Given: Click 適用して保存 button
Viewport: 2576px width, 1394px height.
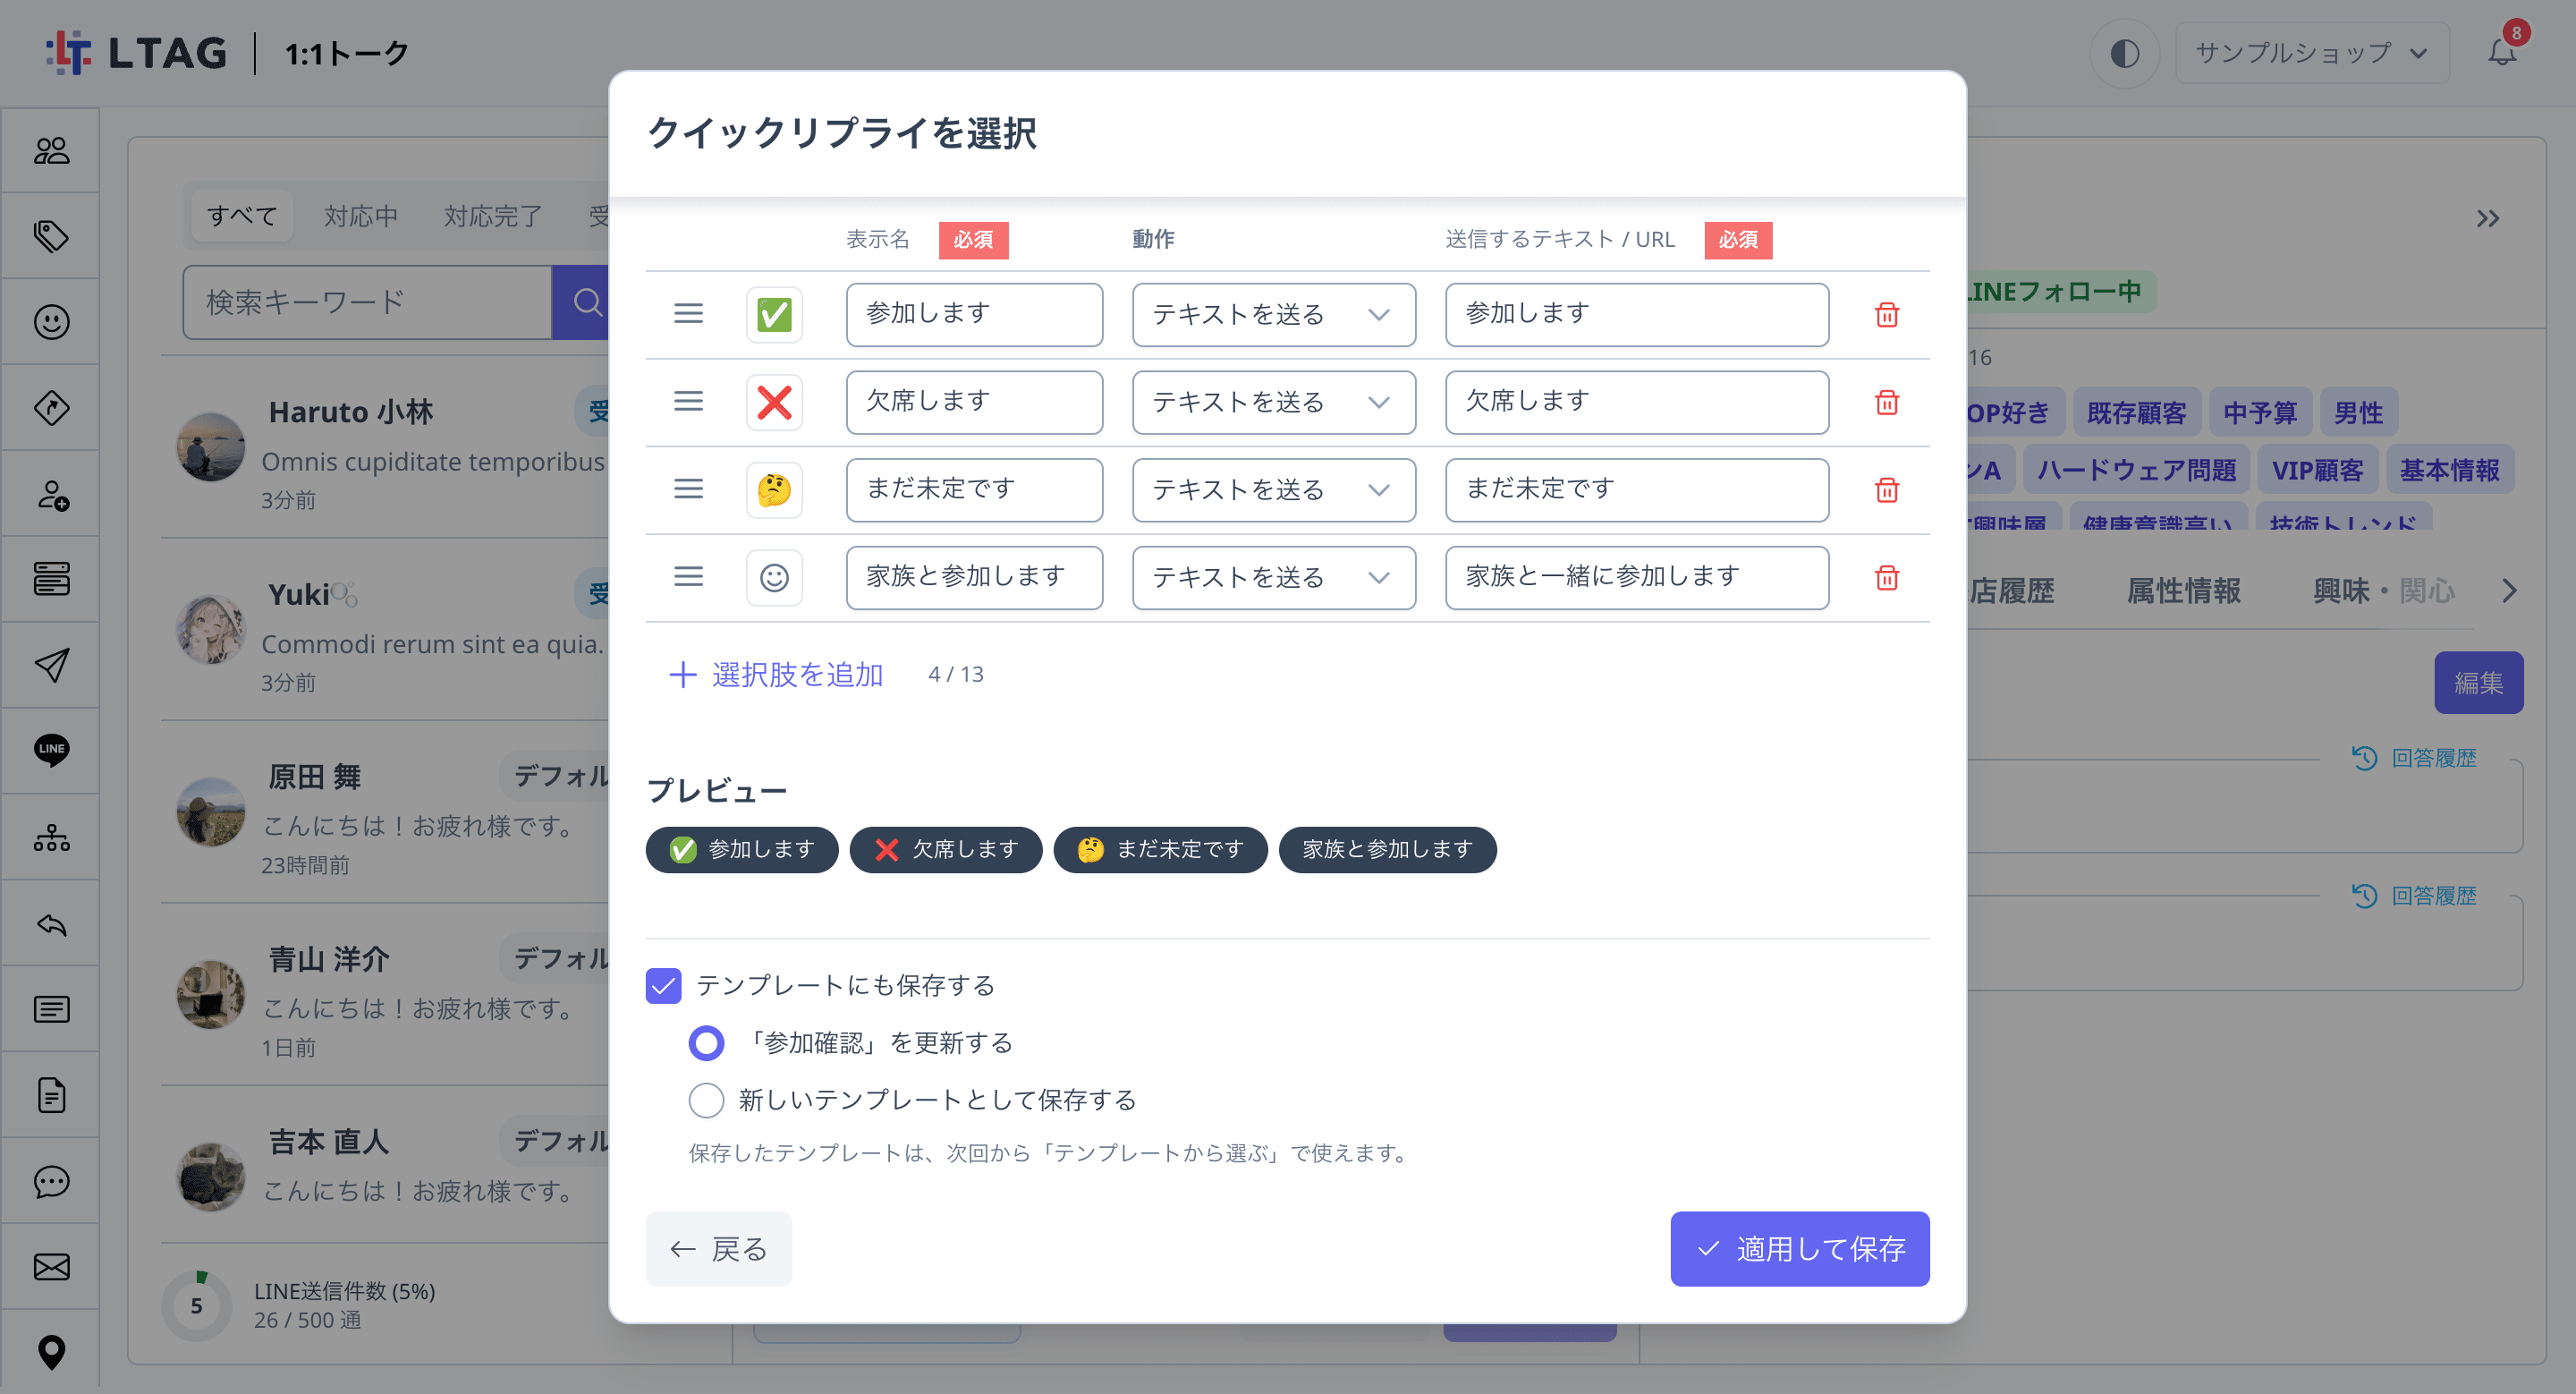Looking at the screenshot, I should (1799, 1249).
